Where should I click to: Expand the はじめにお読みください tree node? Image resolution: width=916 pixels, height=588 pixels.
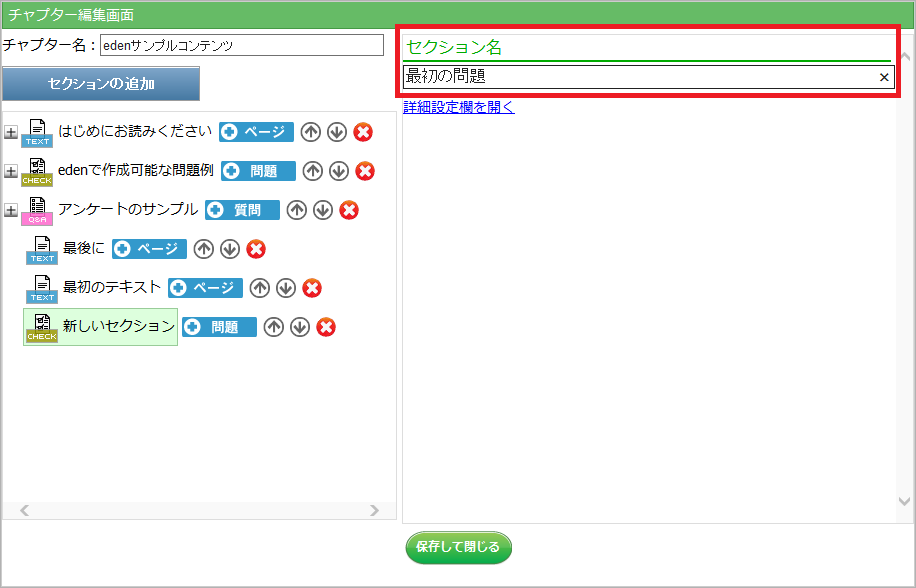[x=11, y=132]
